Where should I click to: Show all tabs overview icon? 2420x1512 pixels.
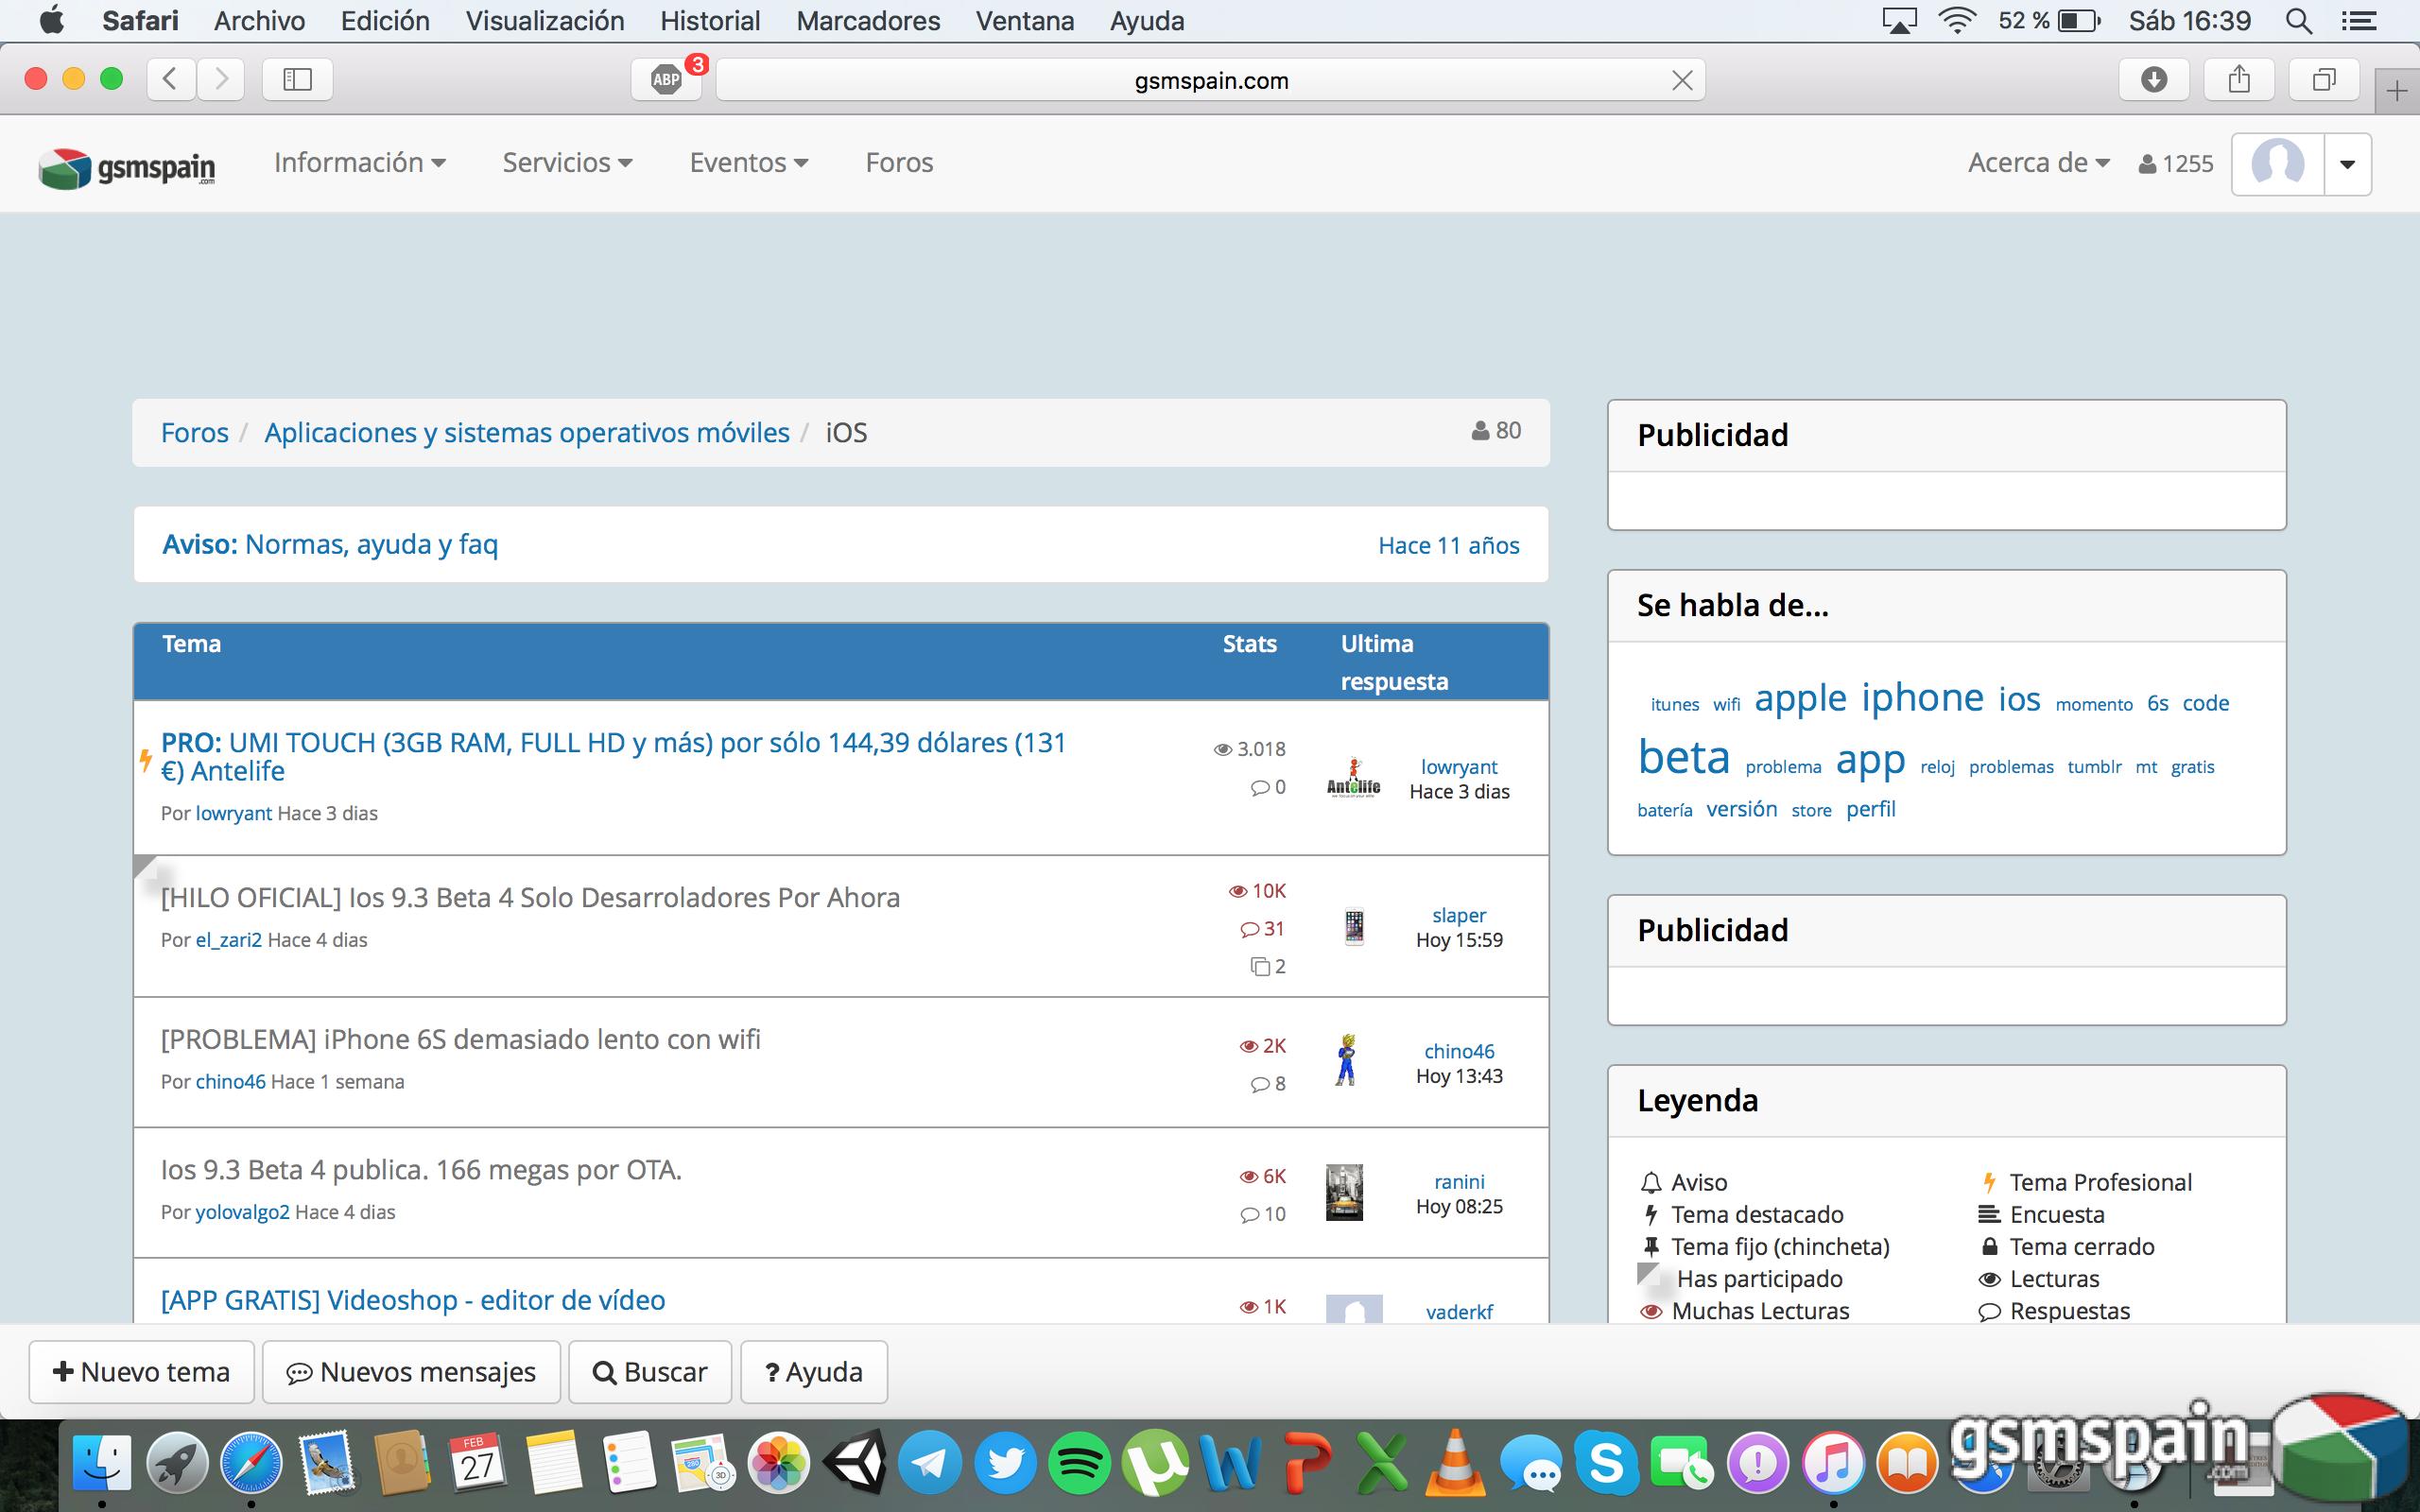pyautogui.click(x=2324, y=80)
